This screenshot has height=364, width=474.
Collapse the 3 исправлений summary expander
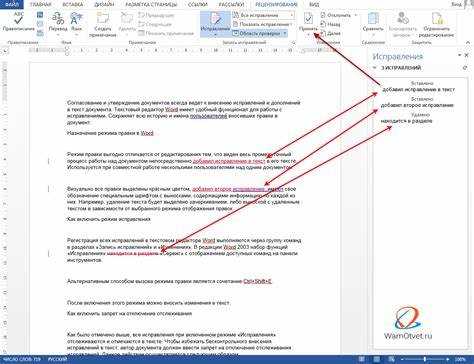point(375,68)
